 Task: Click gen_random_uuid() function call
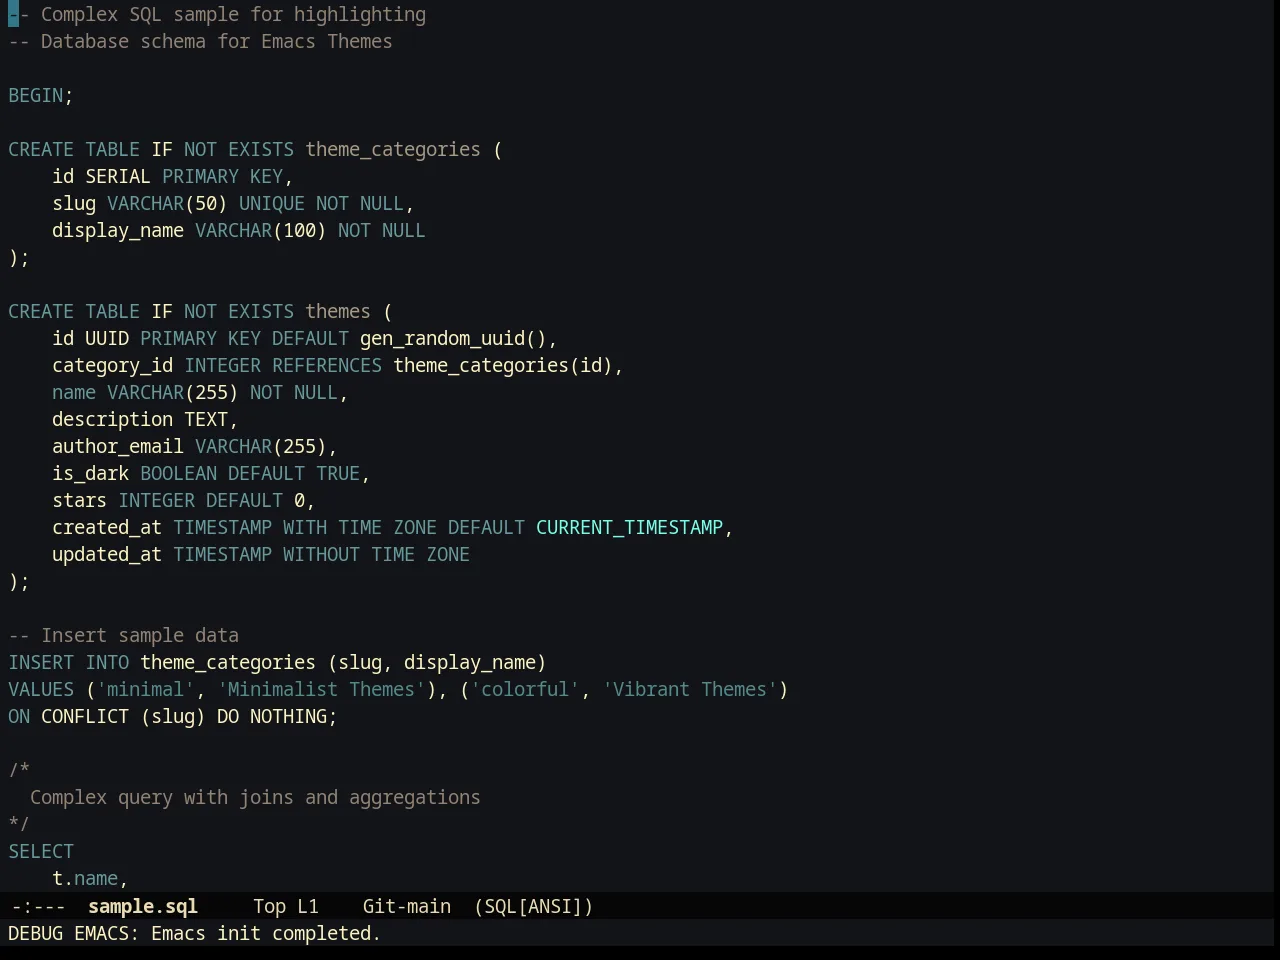click(x=453, y=338)
